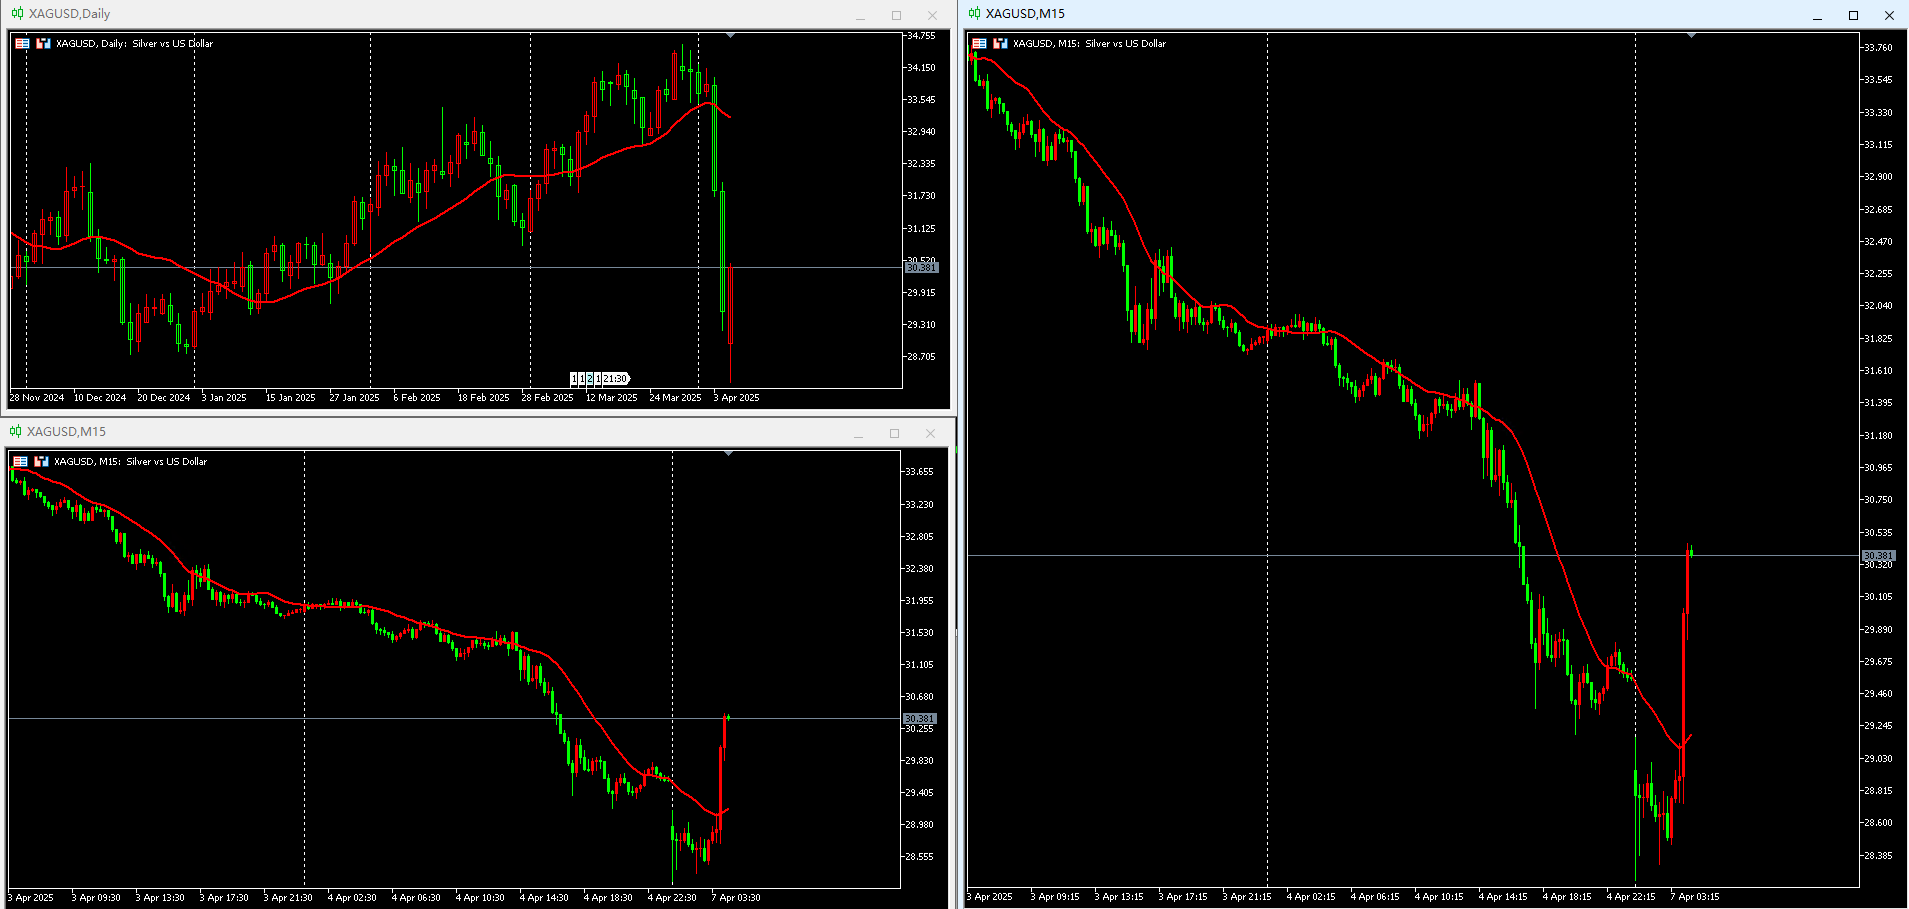1909x909 pixels.
Task: Click the candlestick icon in XAGUSD,Daily title bar
Action: 17,13
